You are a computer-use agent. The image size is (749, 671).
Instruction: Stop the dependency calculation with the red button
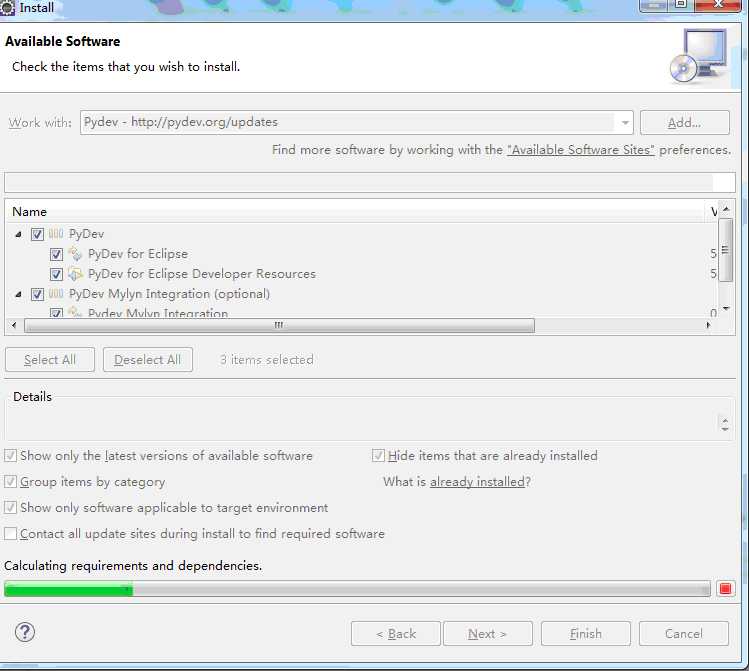tap(725, 589)
